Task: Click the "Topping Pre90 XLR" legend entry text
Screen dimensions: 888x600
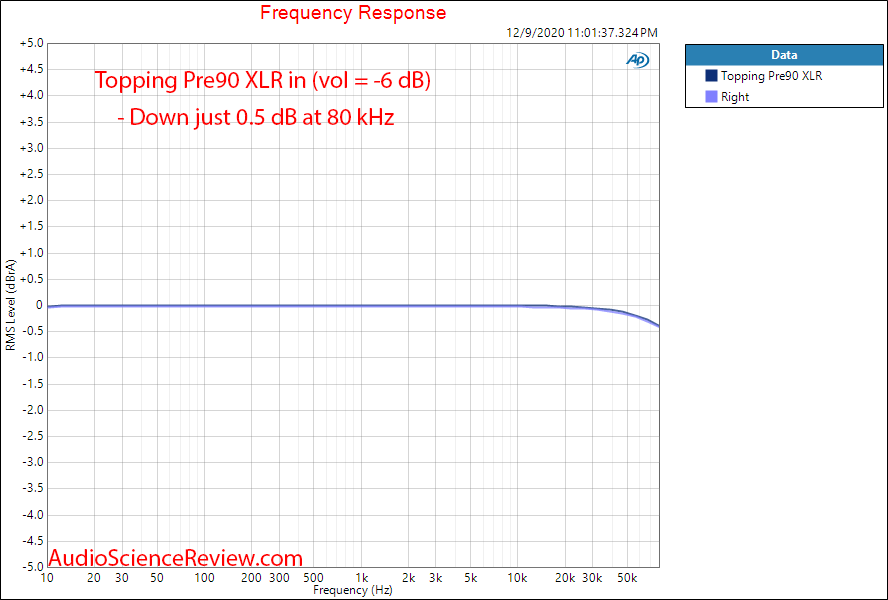Action: click(771, 76)
